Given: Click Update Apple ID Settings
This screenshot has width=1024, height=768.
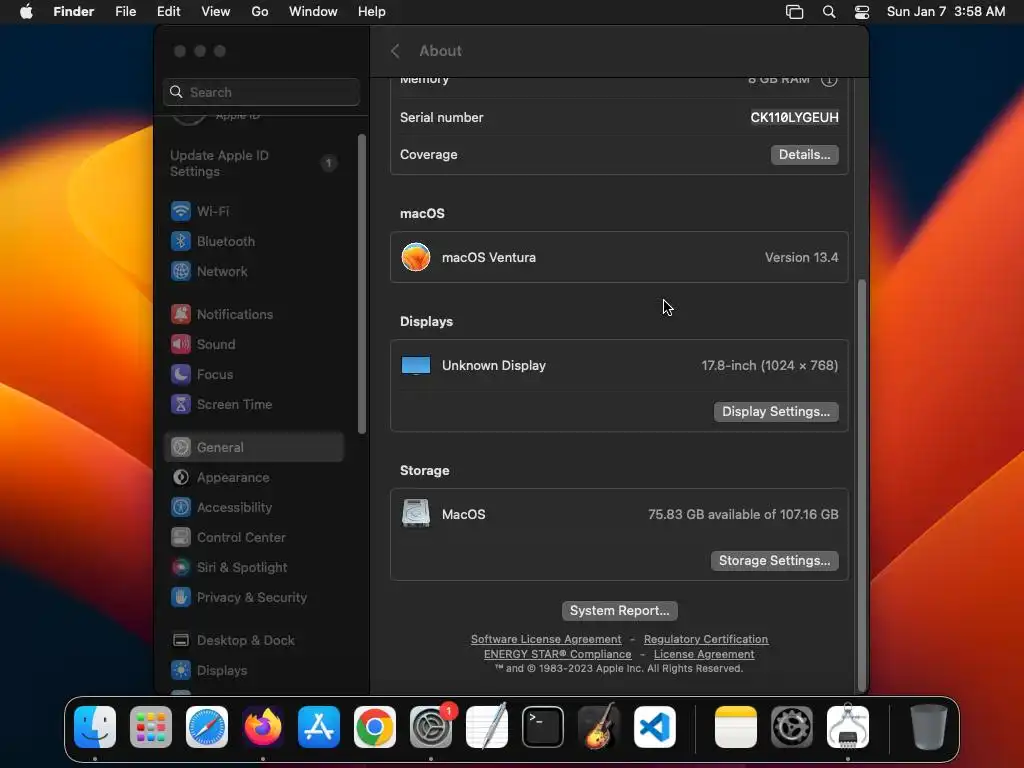Looking at the screenshot, I should click(x=254, y=163).
